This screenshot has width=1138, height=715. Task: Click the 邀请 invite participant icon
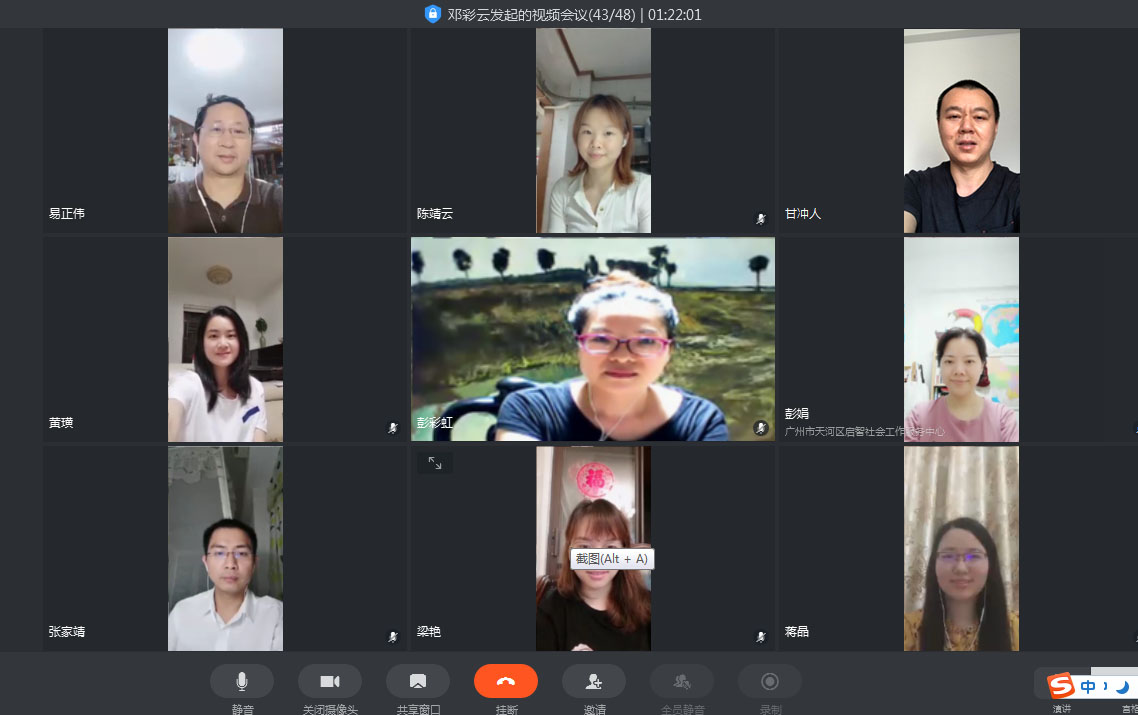click(593, 681)
